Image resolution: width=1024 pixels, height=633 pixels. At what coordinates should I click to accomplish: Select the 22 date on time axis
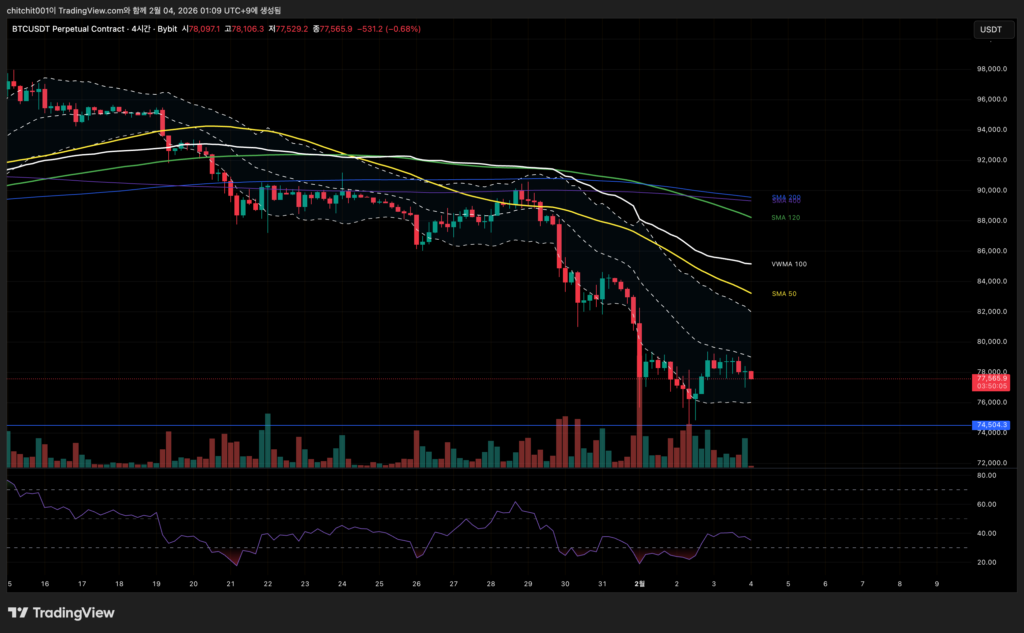[x=268, y=583]
